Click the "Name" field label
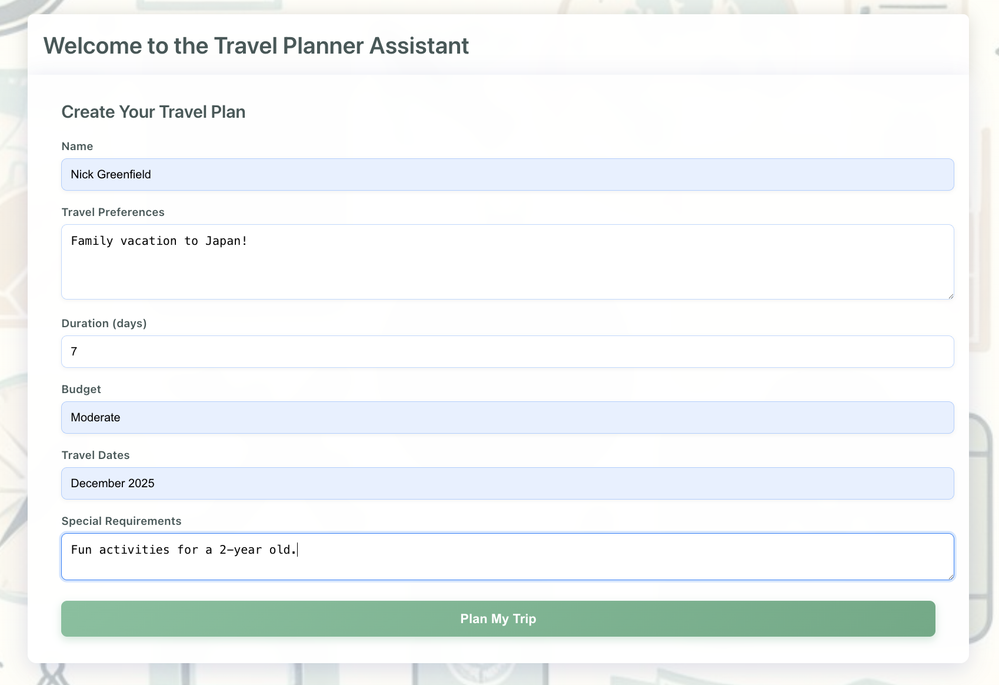Image resolution: width=999 pixels, height=685 pixels. tap(77, 147)
